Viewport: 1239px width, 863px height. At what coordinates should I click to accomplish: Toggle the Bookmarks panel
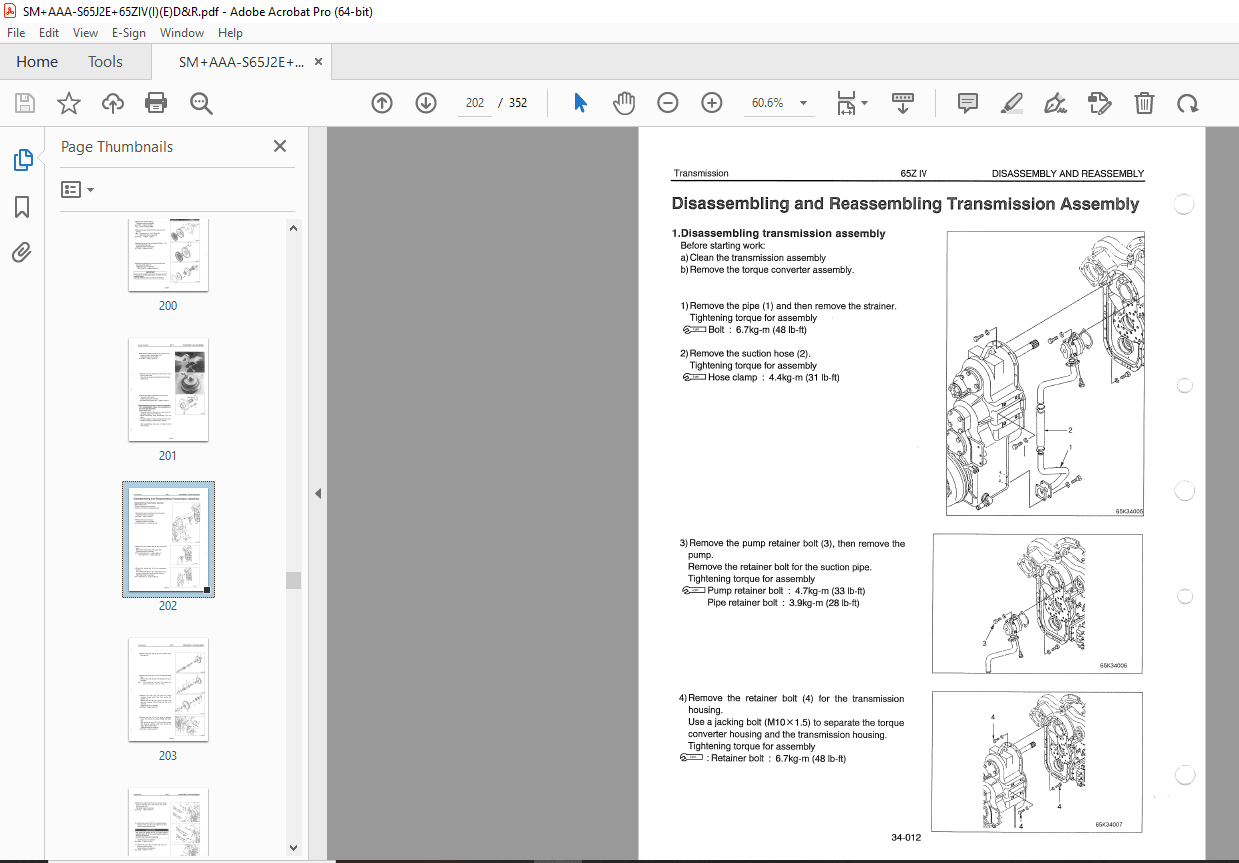point(22,207)
